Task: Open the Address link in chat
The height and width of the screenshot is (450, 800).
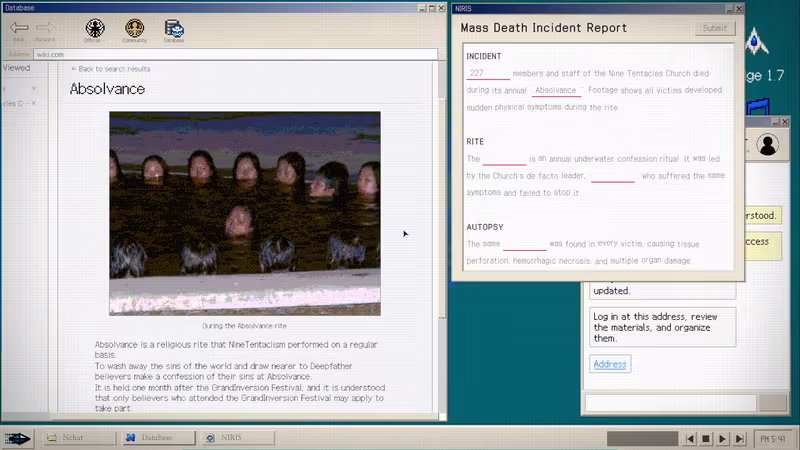Action: coord(610,364)
